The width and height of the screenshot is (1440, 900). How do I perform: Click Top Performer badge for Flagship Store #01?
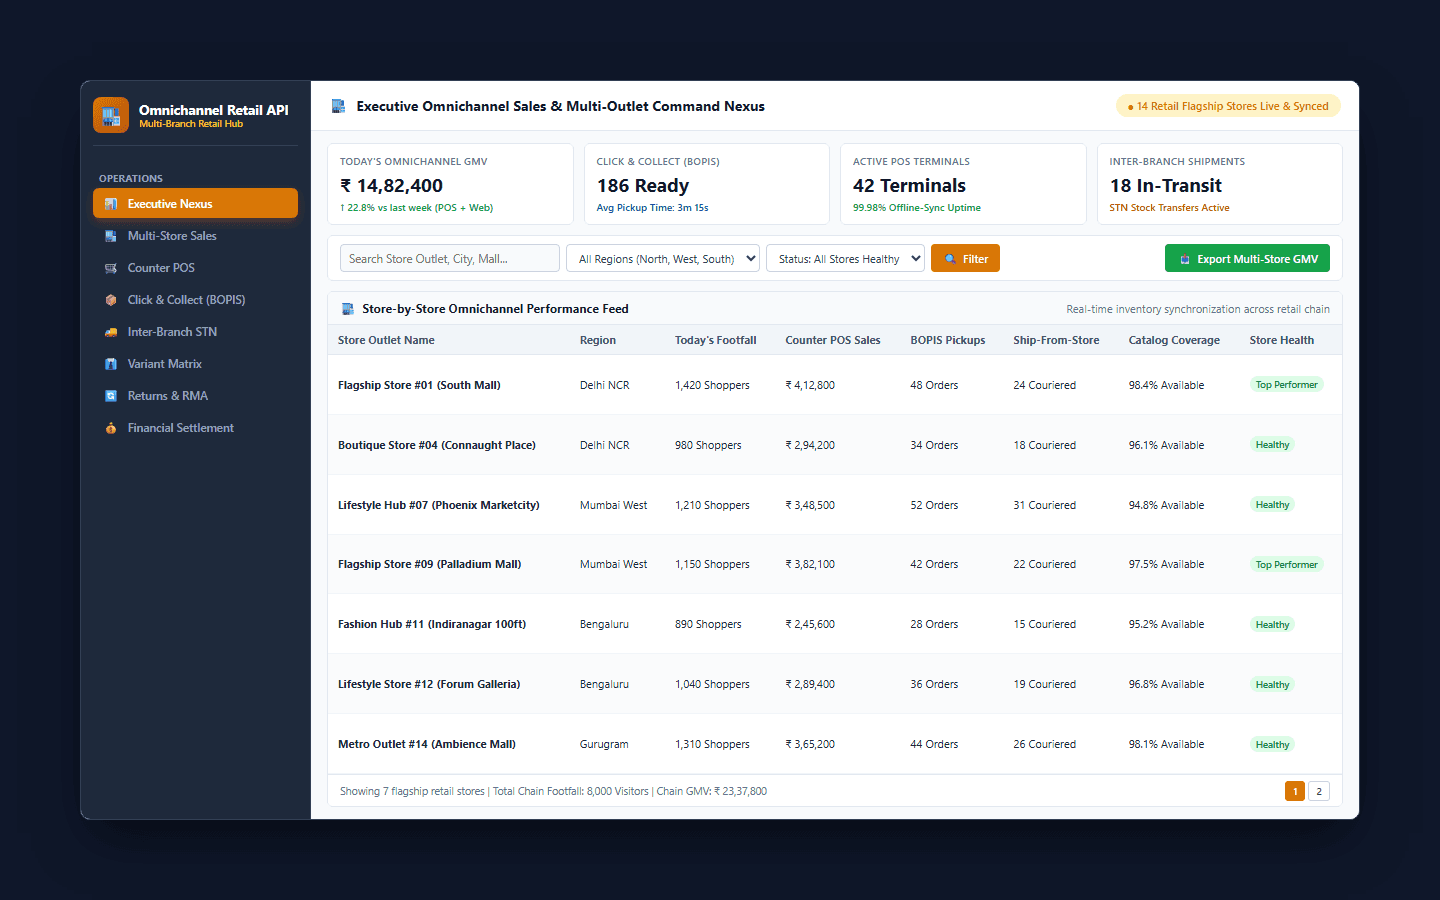[1287, 385]
